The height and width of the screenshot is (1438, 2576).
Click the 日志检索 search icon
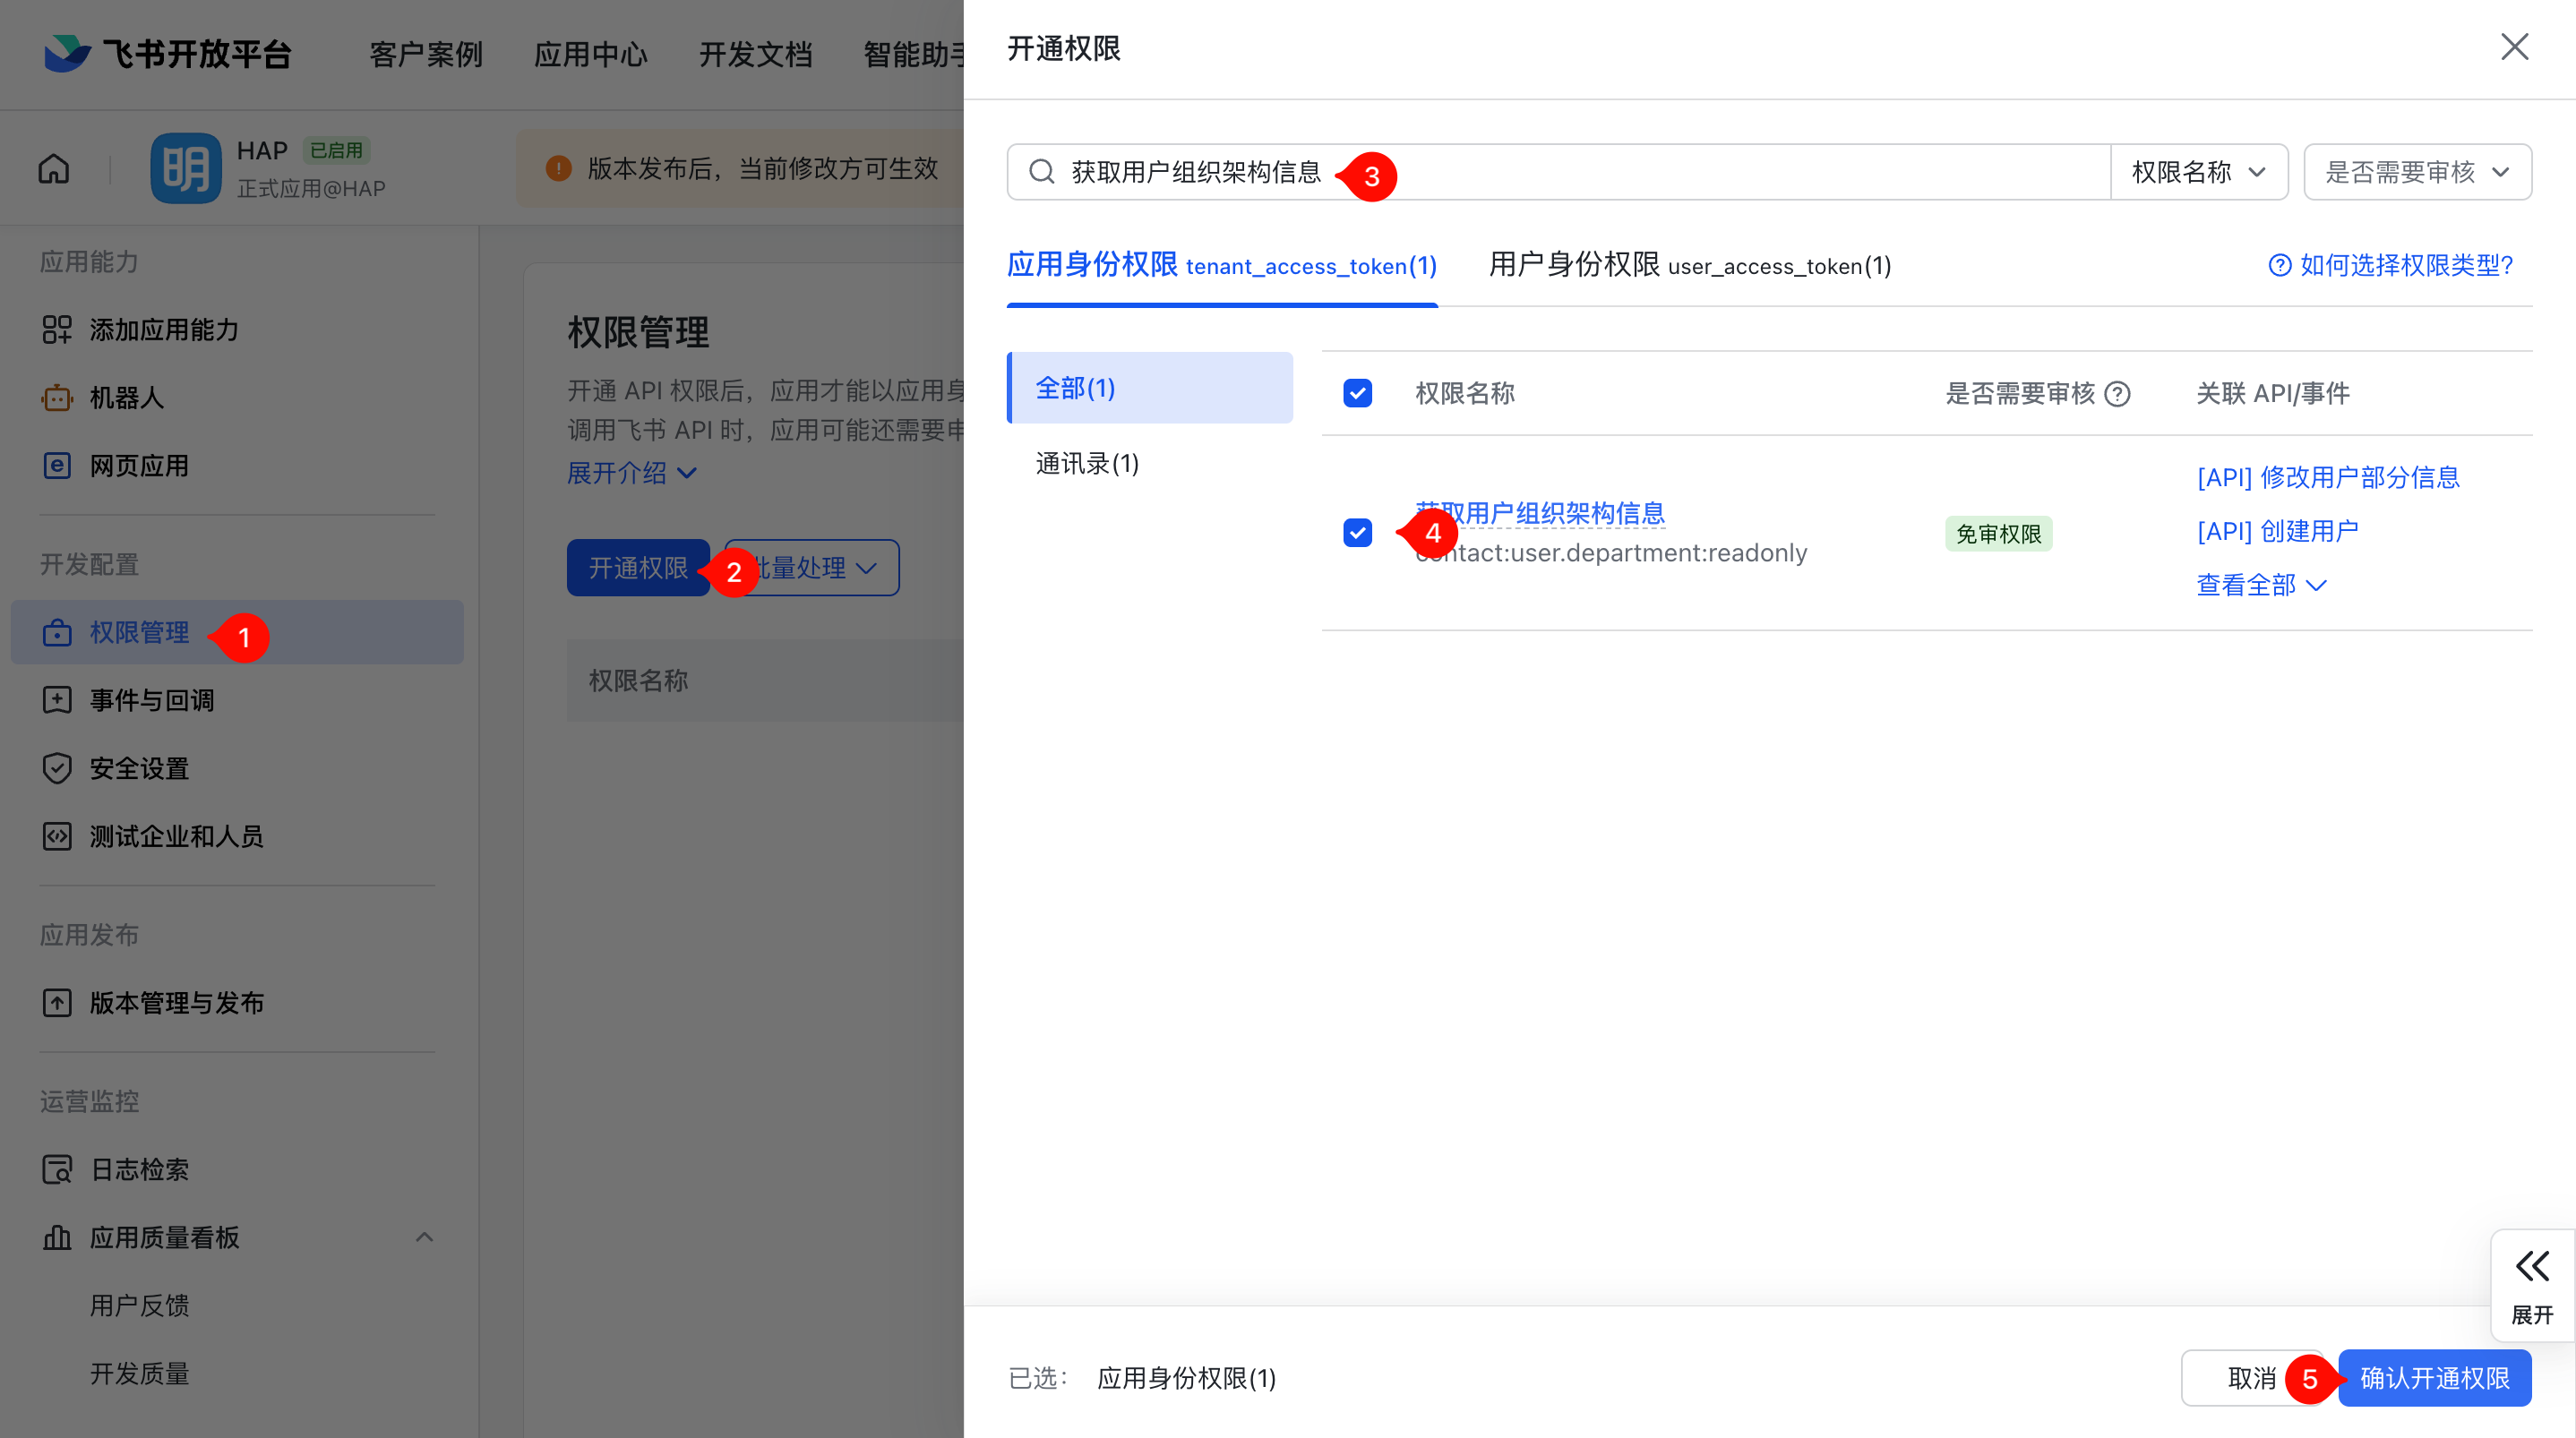(57, 1169)
